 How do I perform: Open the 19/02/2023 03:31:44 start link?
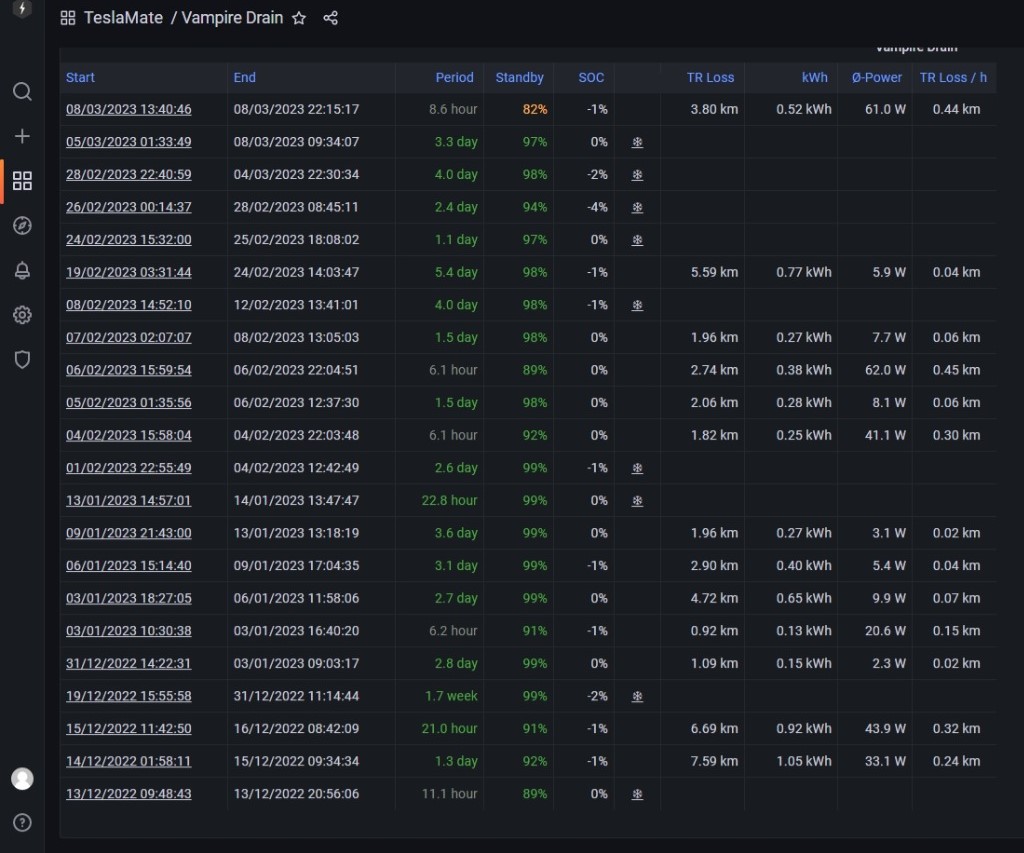point(129,272)
